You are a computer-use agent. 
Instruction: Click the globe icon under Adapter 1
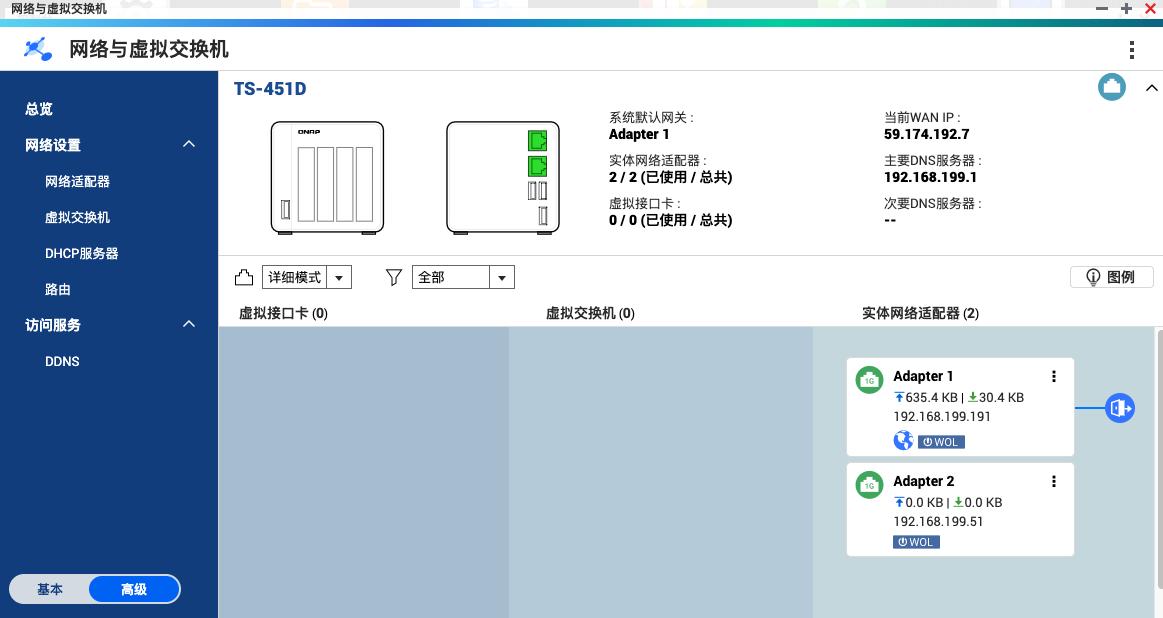[x=903, y=440]
